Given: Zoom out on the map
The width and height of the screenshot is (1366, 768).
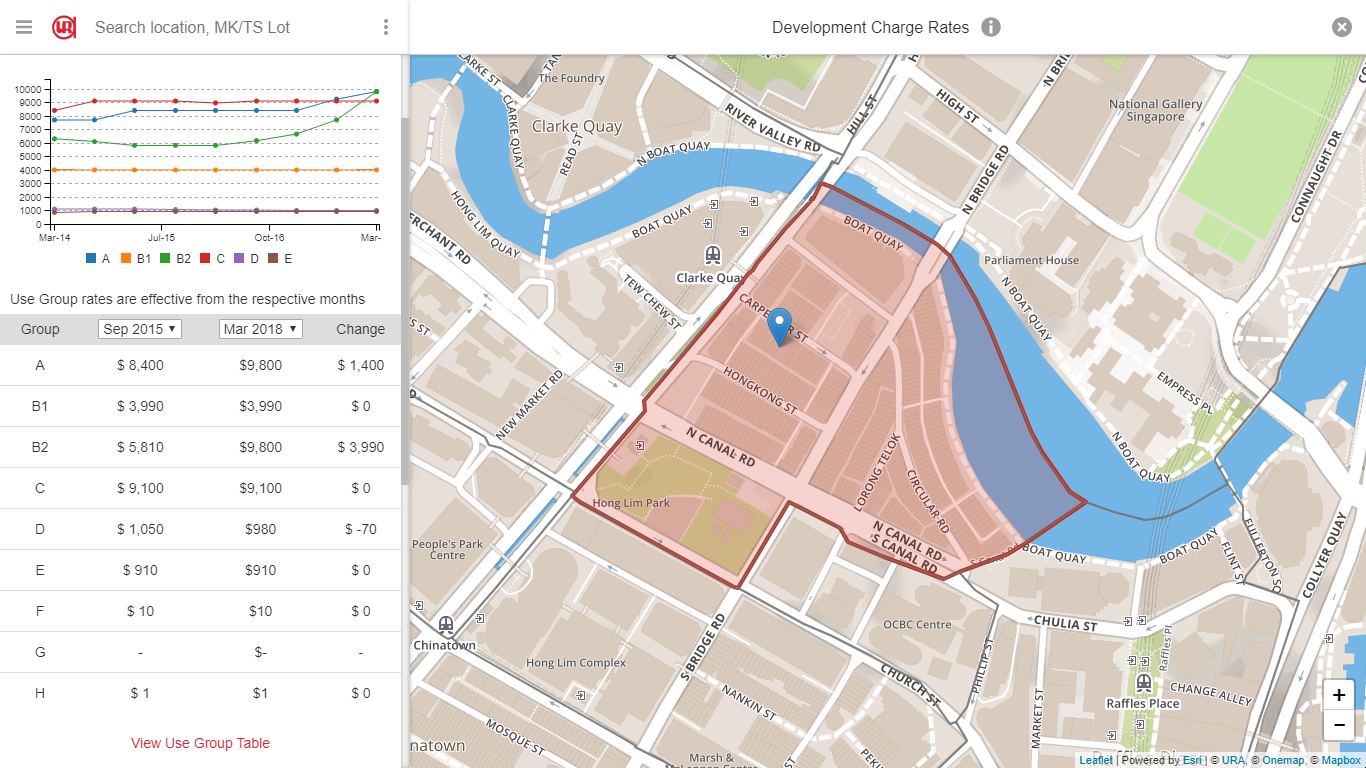Looking at the screenshot, I should point(1339,725).
